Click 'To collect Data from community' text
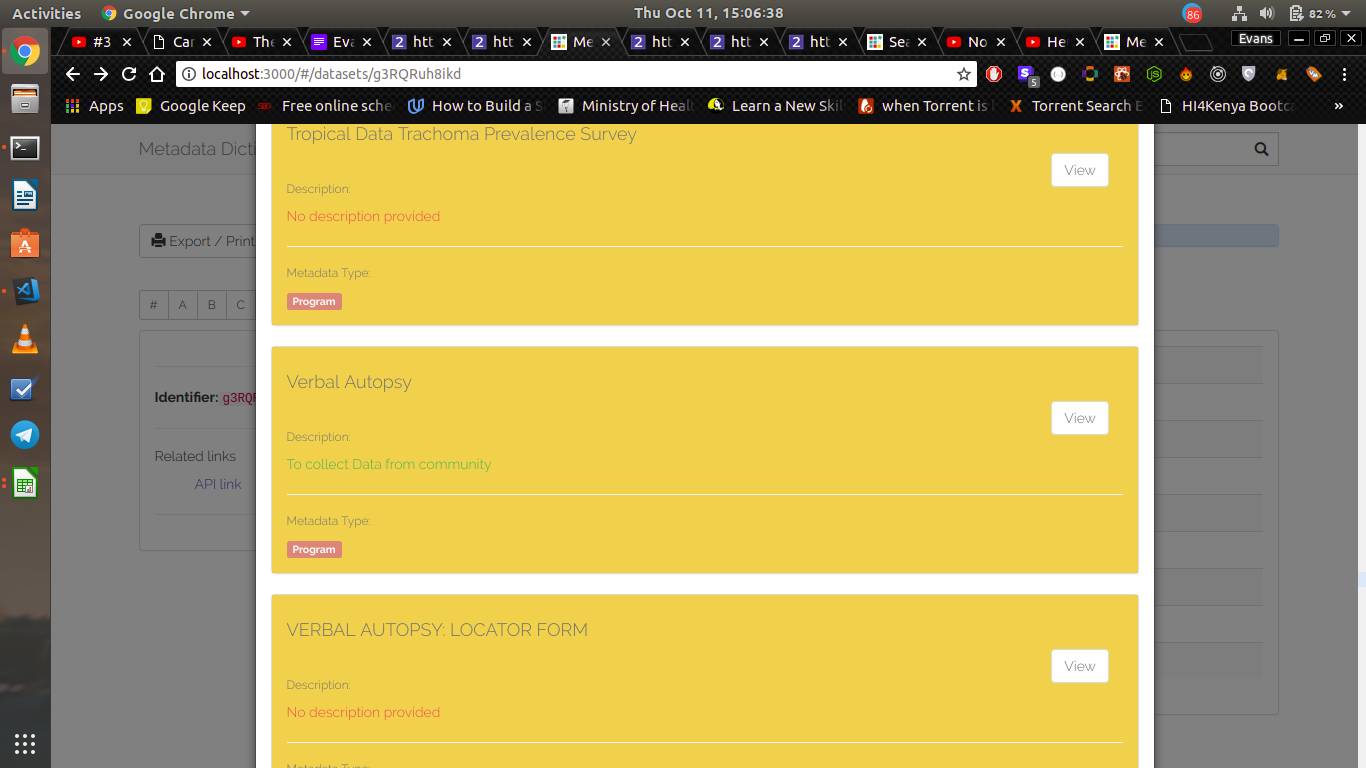The width and height of the screenshot is (1366, 768). (x=389, y=464)
